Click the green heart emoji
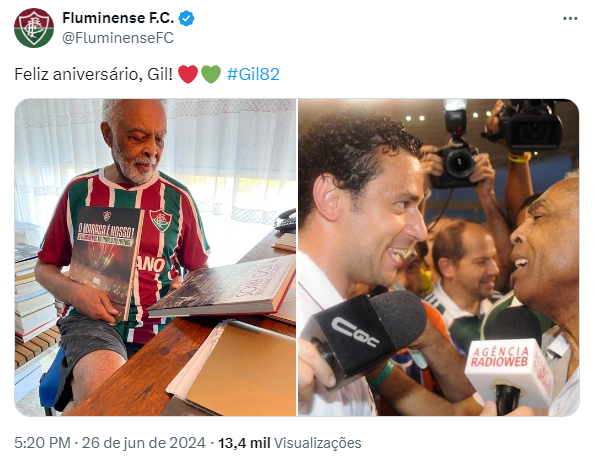Image resolution: width=594 pixels, height=462 pixels. (x=211, y=74)
